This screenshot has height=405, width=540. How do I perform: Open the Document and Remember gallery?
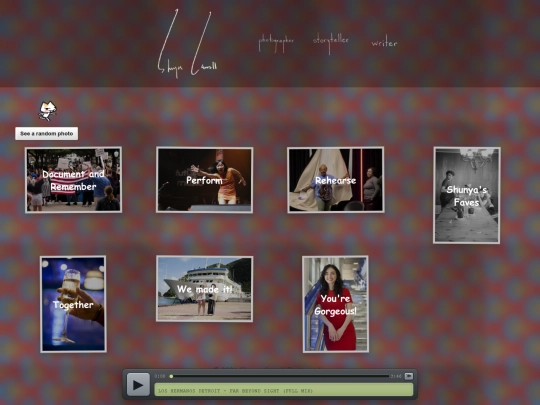click(x=73, y=180)
